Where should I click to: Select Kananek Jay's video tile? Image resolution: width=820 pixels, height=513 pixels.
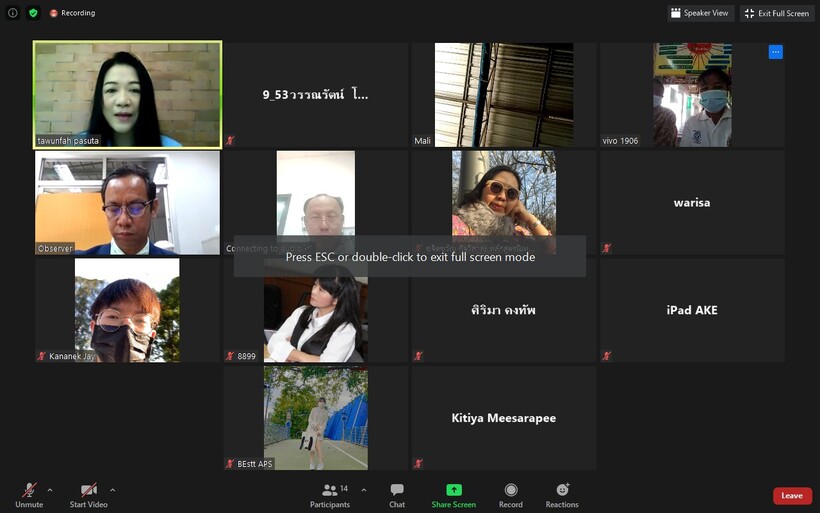[x=128, y=310]
